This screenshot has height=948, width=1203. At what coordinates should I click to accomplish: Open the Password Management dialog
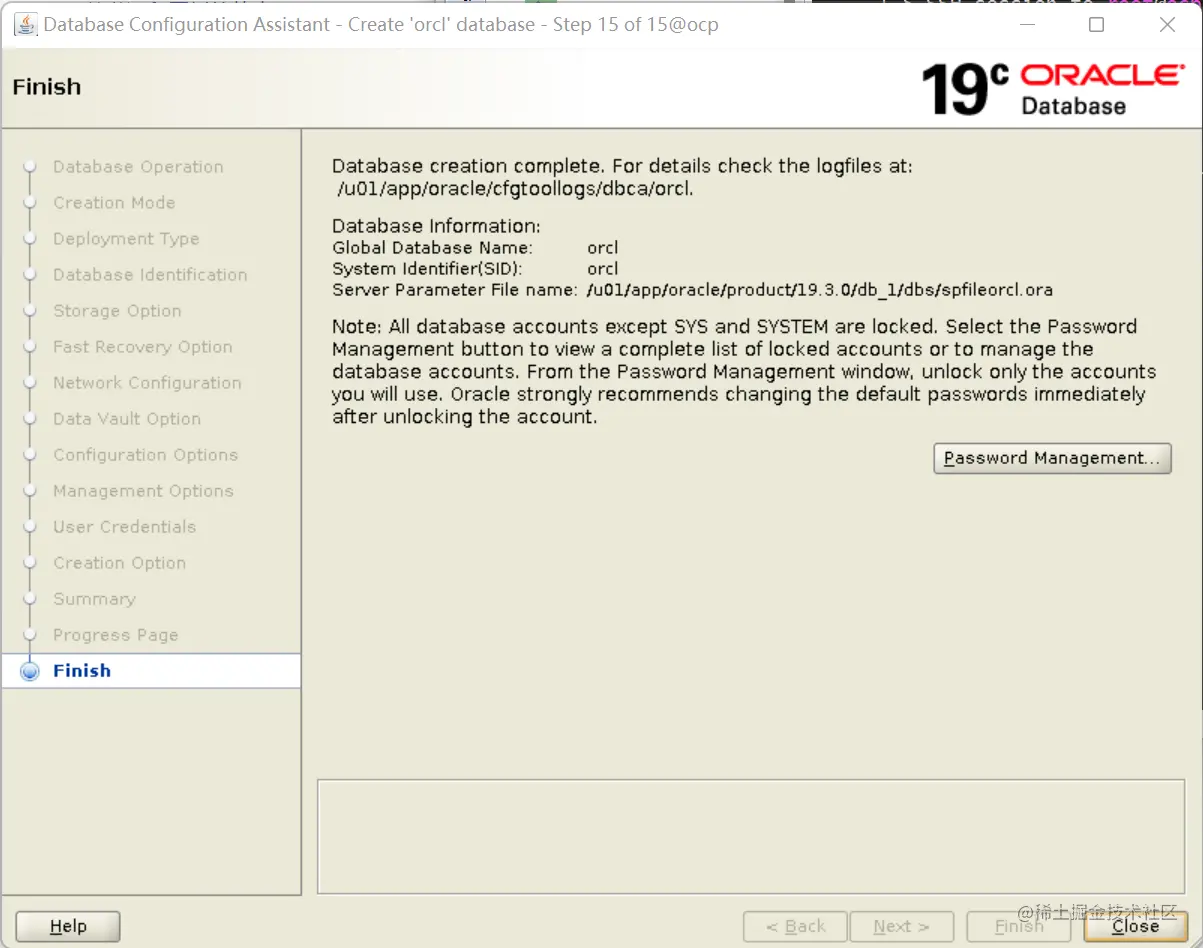pos(1052,458)
